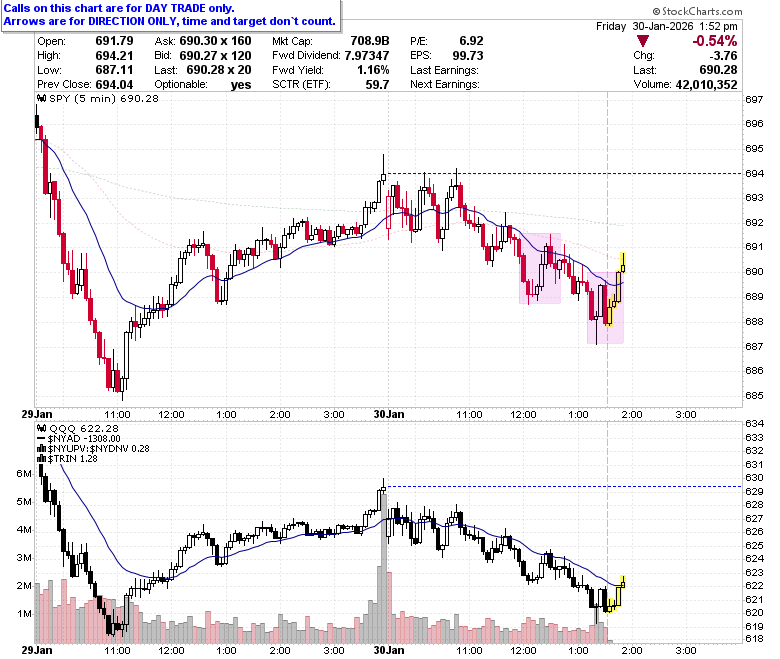Click the Last Earnings label
Screen dimensions: 780x659
coord(444,70)
